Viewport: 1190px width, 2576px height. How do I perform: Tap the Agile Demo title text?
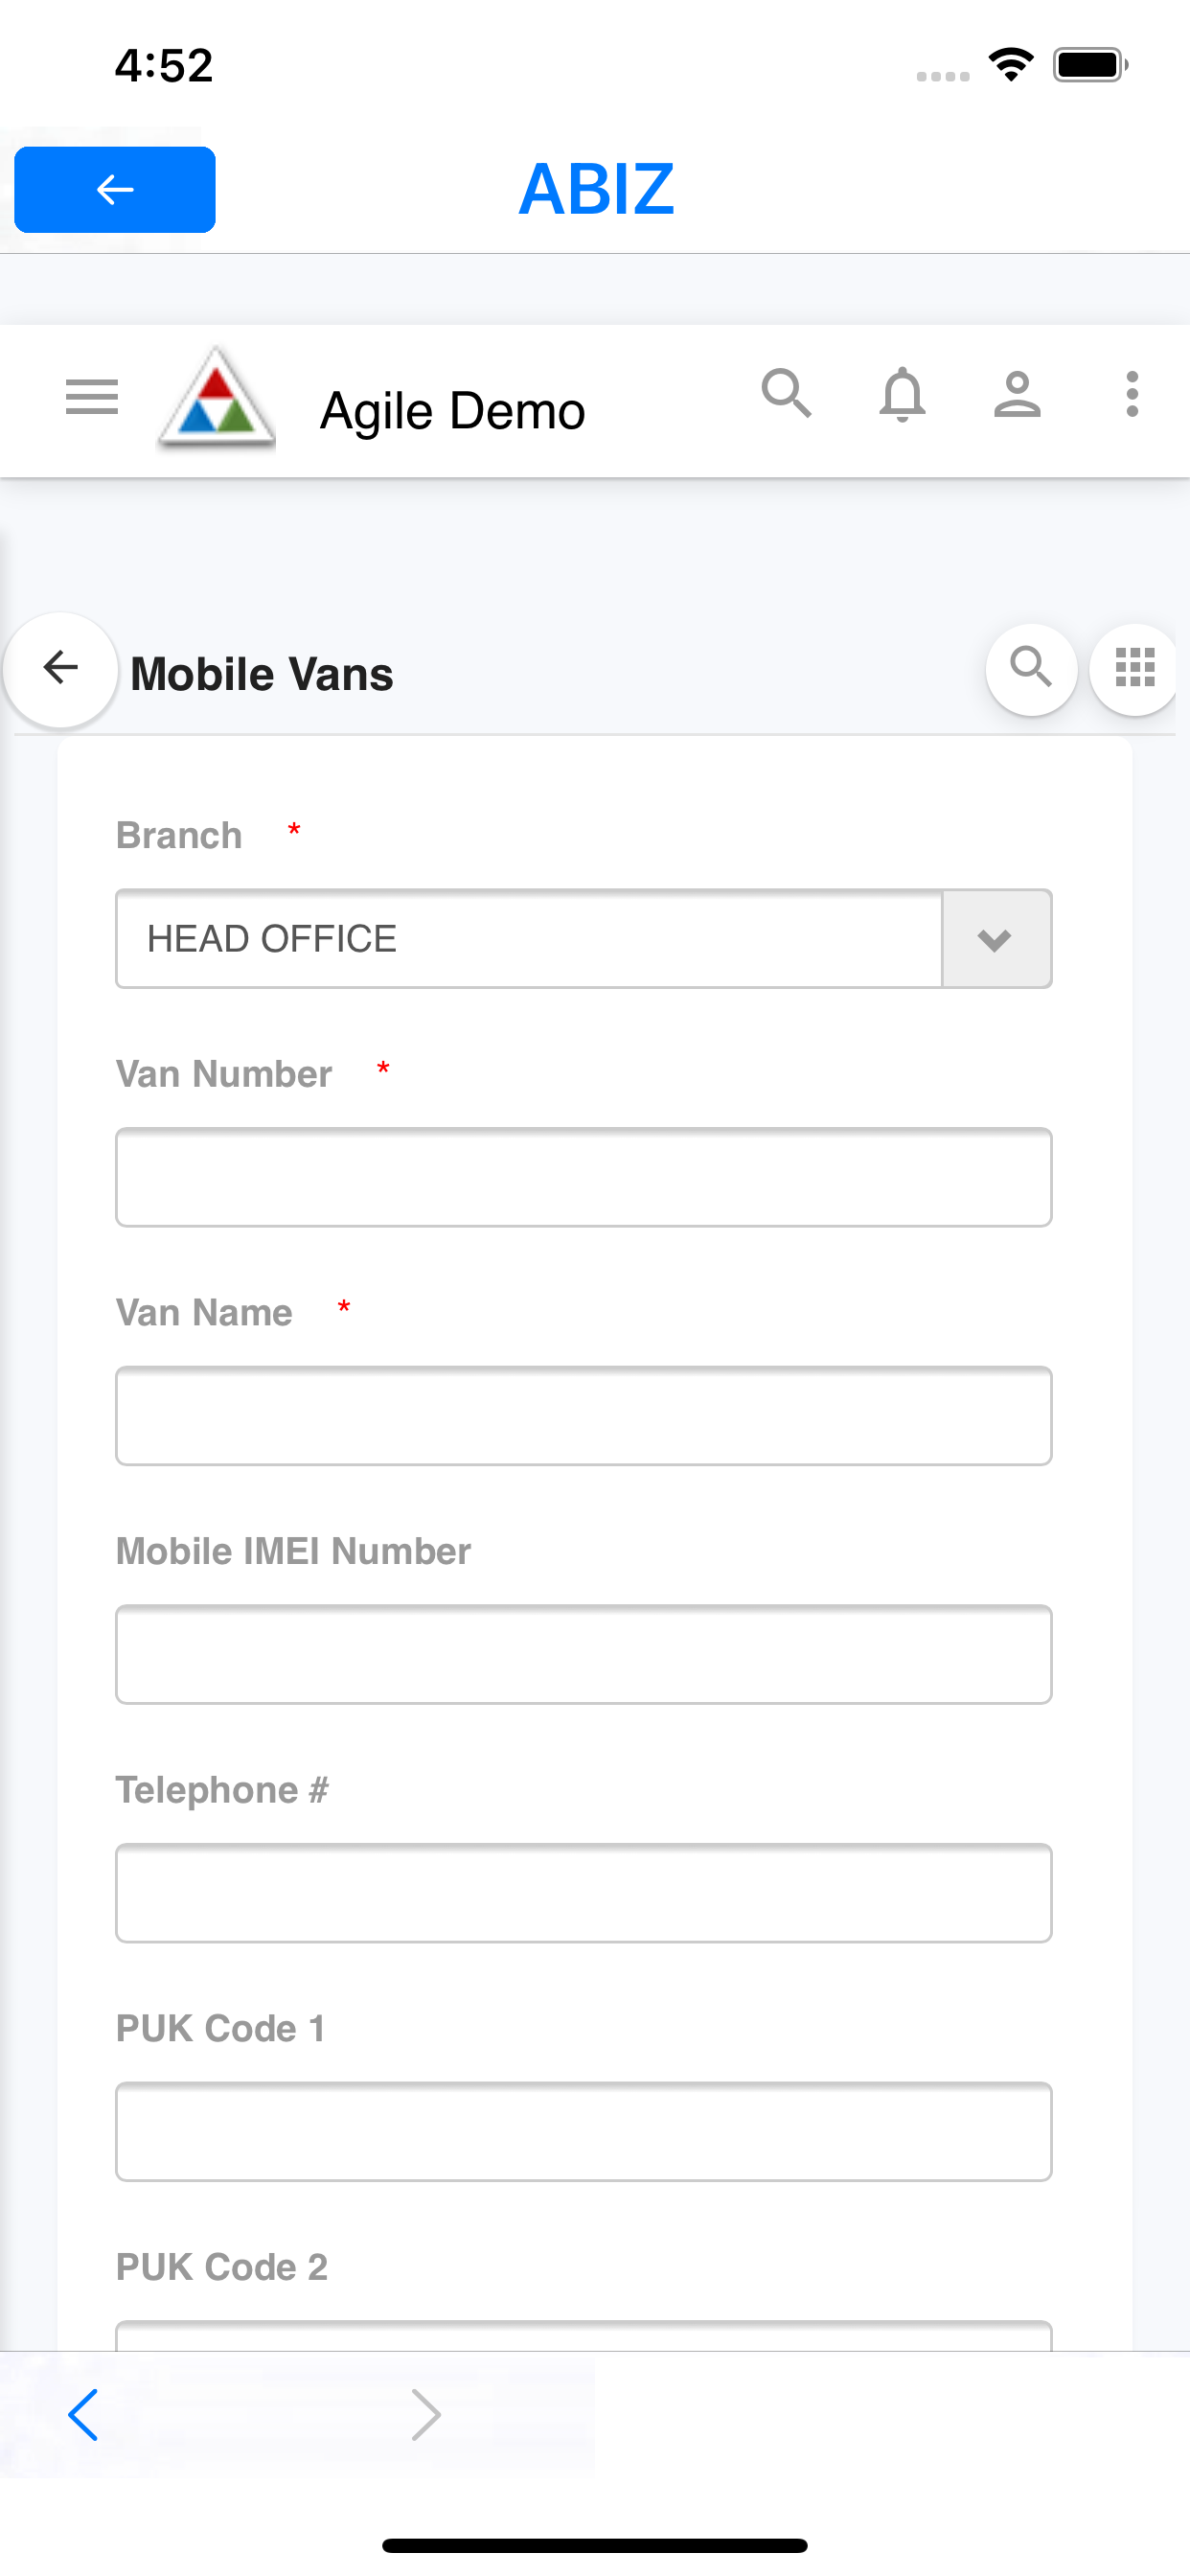(452, 410)
